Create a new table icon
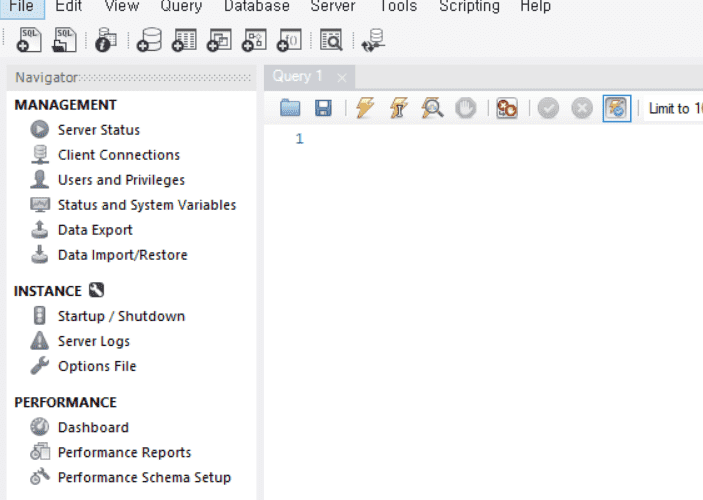The height and width of the screenshot is (500, 703). tap(184, 40)
